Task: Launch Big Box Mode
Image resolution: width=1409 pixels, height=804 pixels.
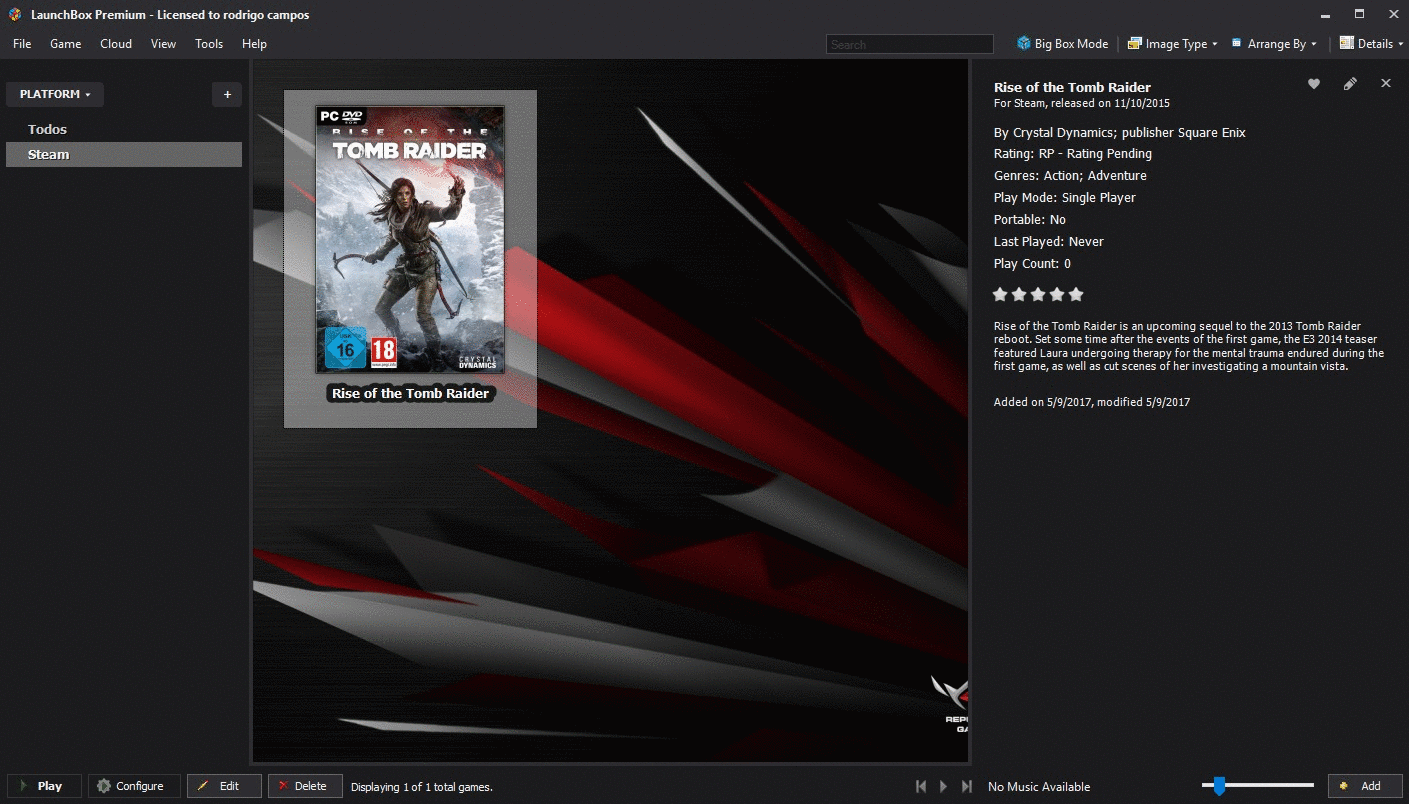Action: [1063, 44]
